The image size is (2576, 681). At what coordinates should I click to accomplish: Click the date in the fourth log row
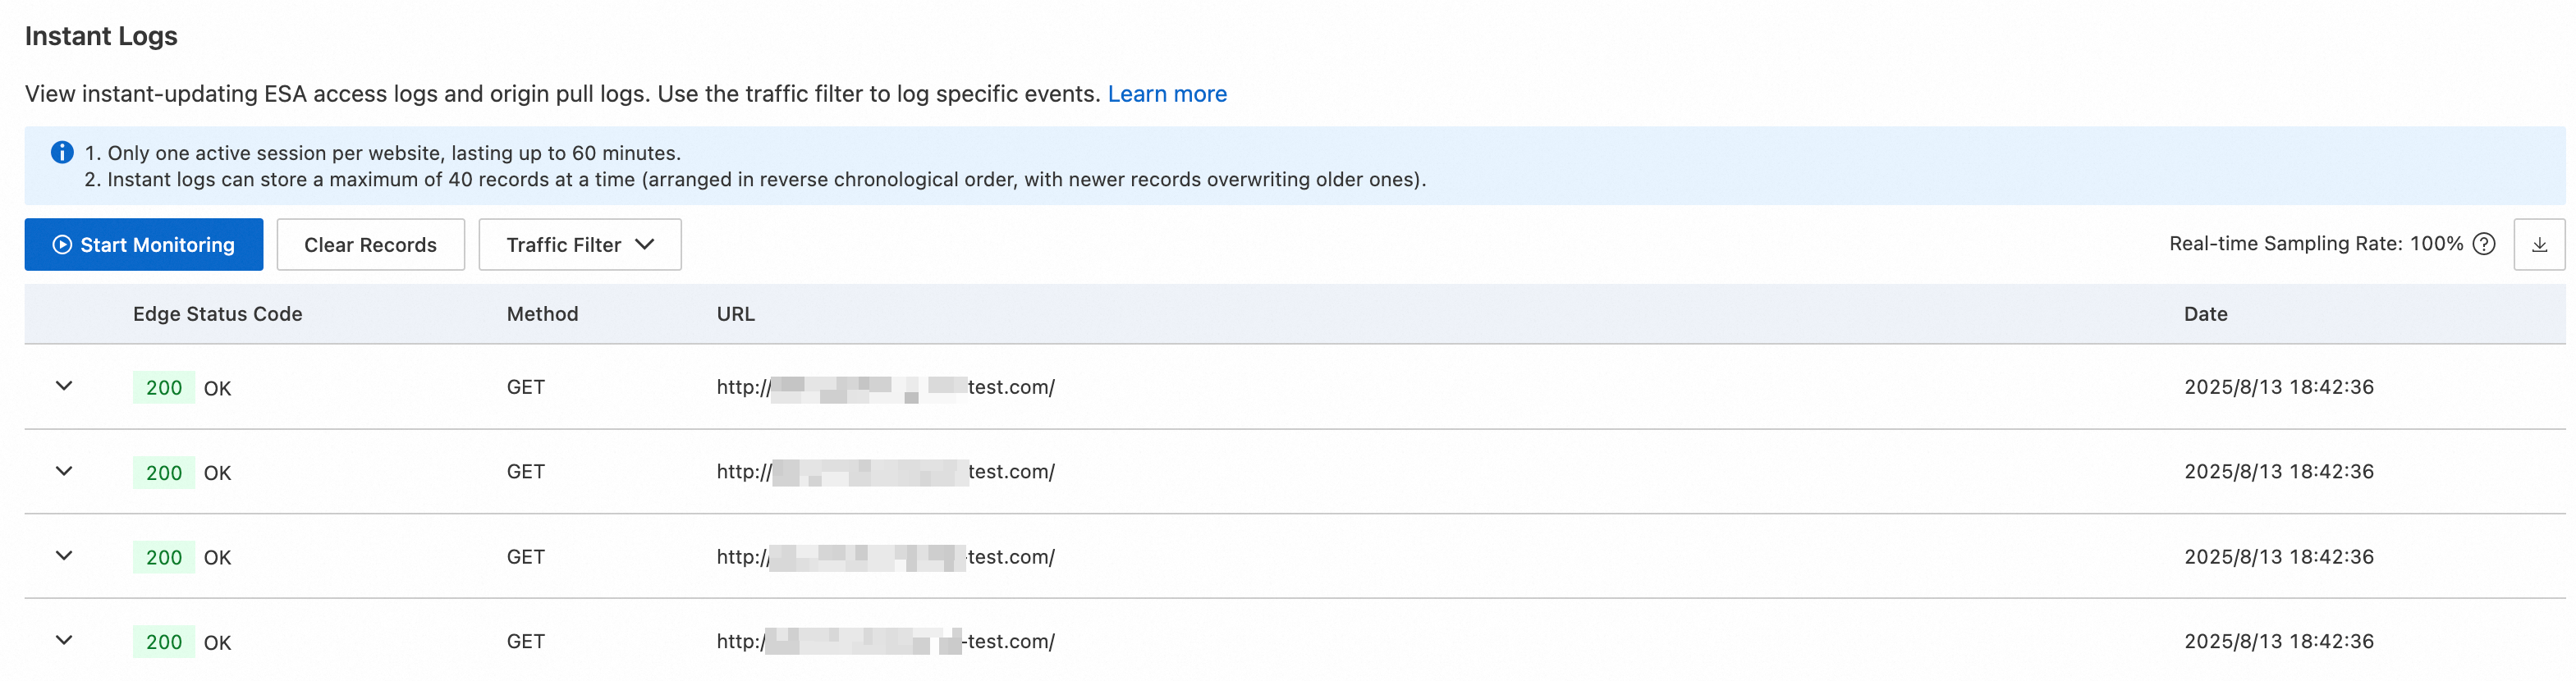pyautogui.click(x=2277, y=642)
